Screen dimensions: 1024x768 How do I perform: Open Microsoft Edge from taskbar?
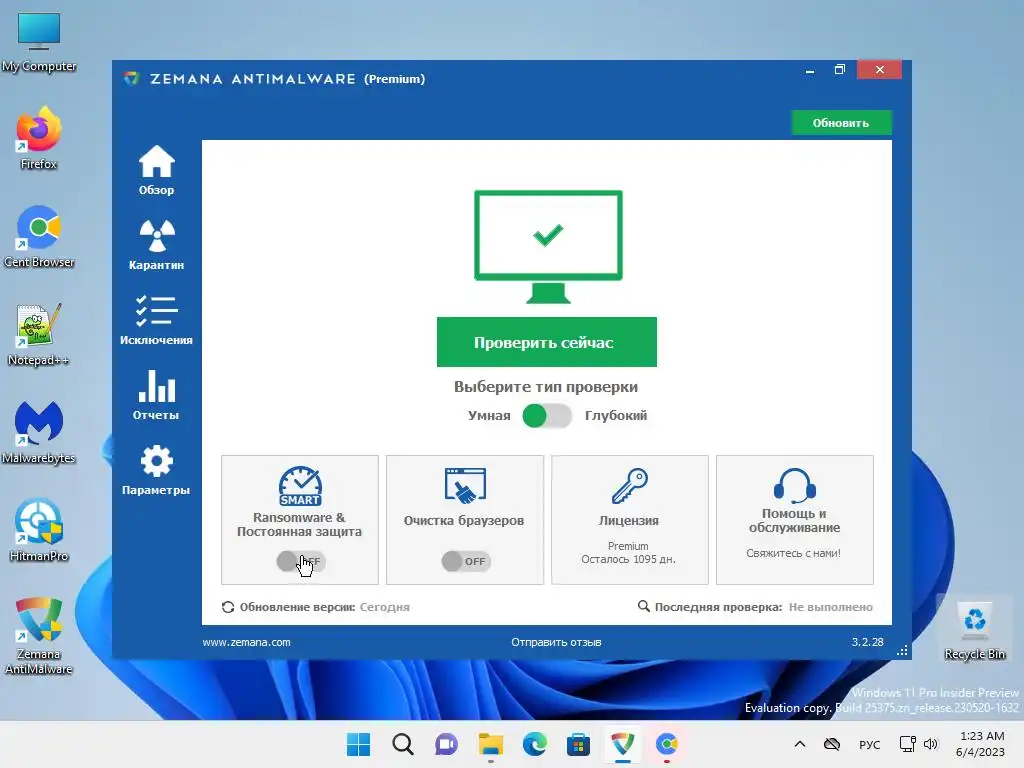(x=534, y=744)
